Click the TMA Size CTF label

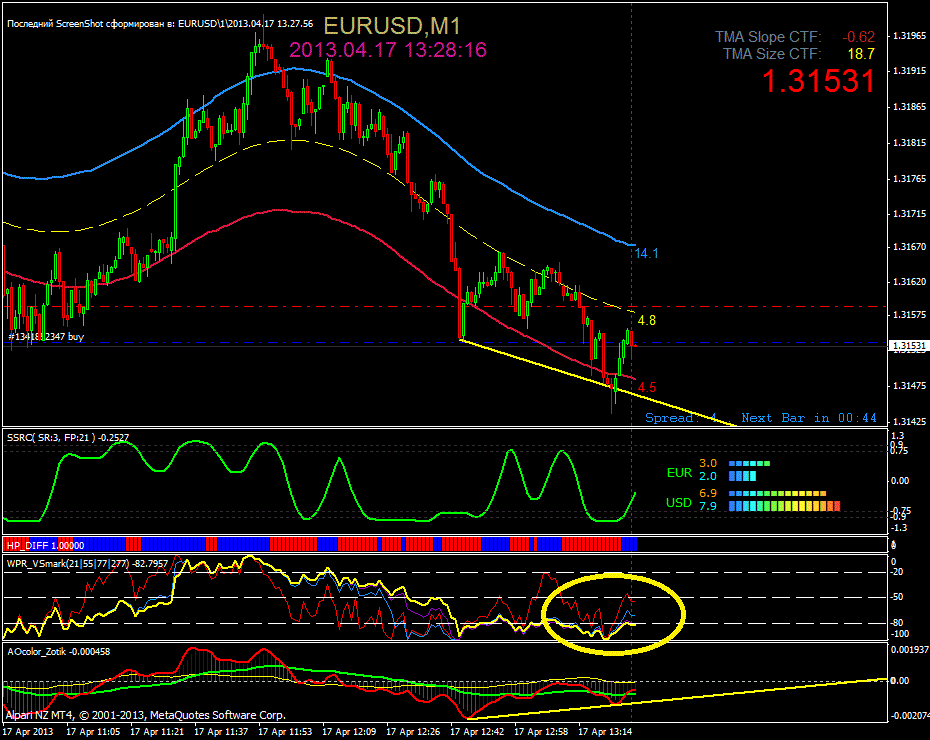[x=772, y=54]
